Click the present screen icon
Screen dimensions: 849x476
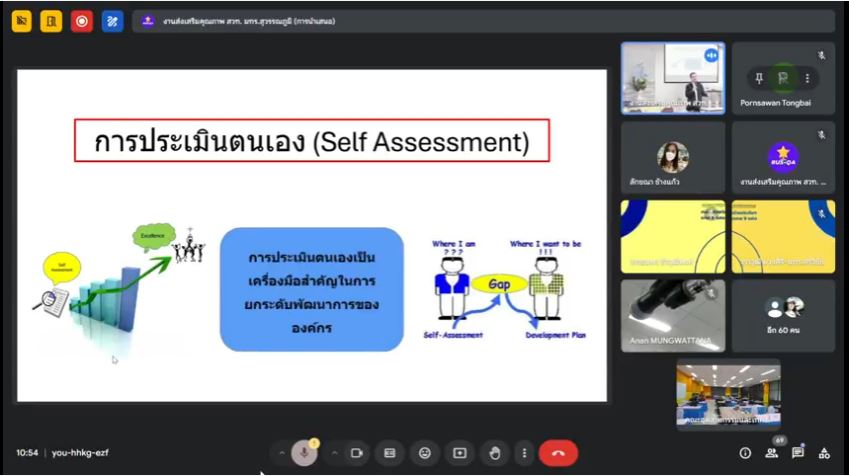click(x=459, y=453)
